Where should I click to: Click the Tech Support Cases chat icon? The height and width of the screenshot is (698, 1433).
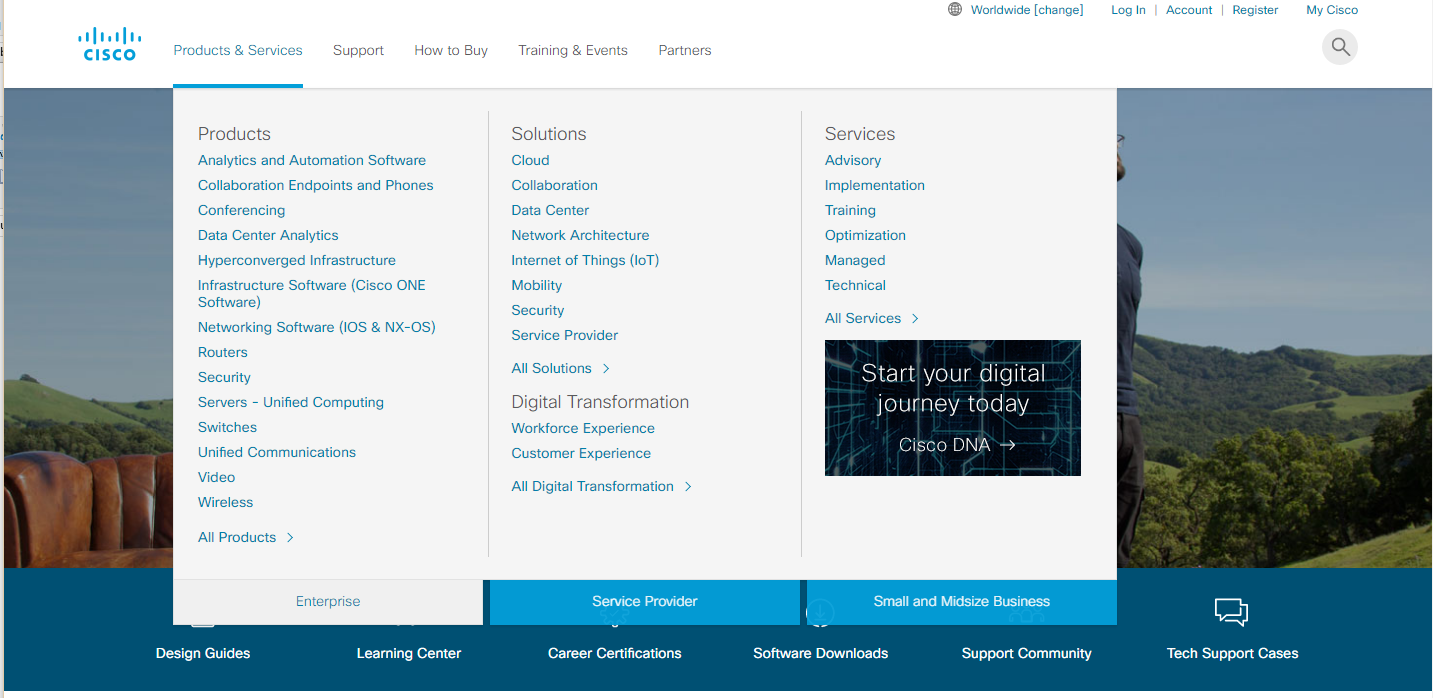tap(1231, 612)
